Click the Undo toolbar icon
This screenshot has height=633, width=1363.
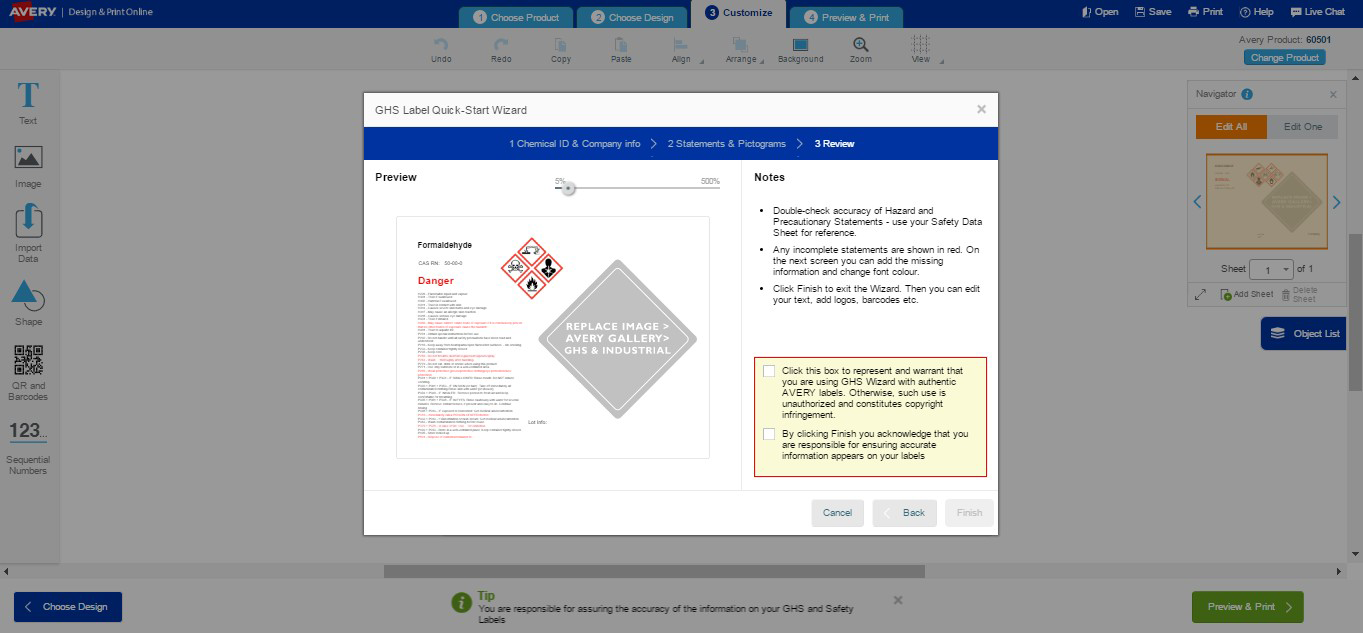(441, 50)
